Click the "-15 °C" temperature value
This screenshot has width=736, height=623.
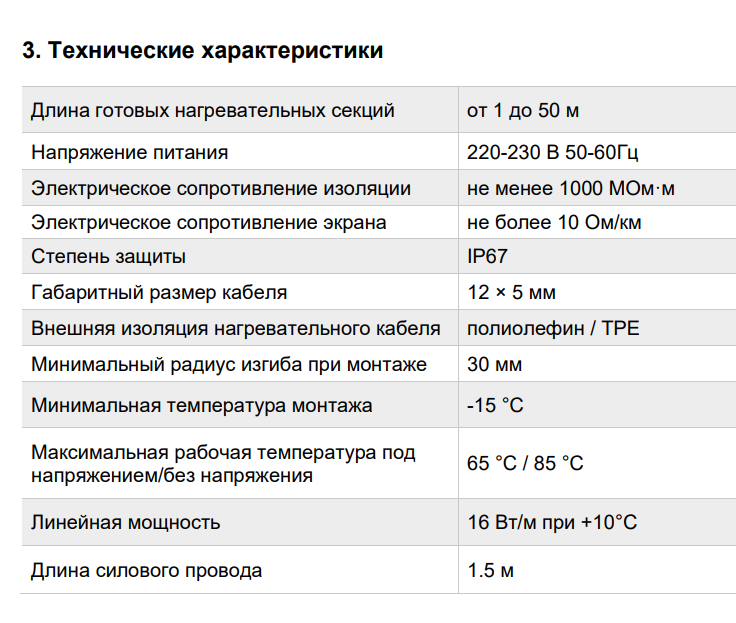[x=495, y=405]
